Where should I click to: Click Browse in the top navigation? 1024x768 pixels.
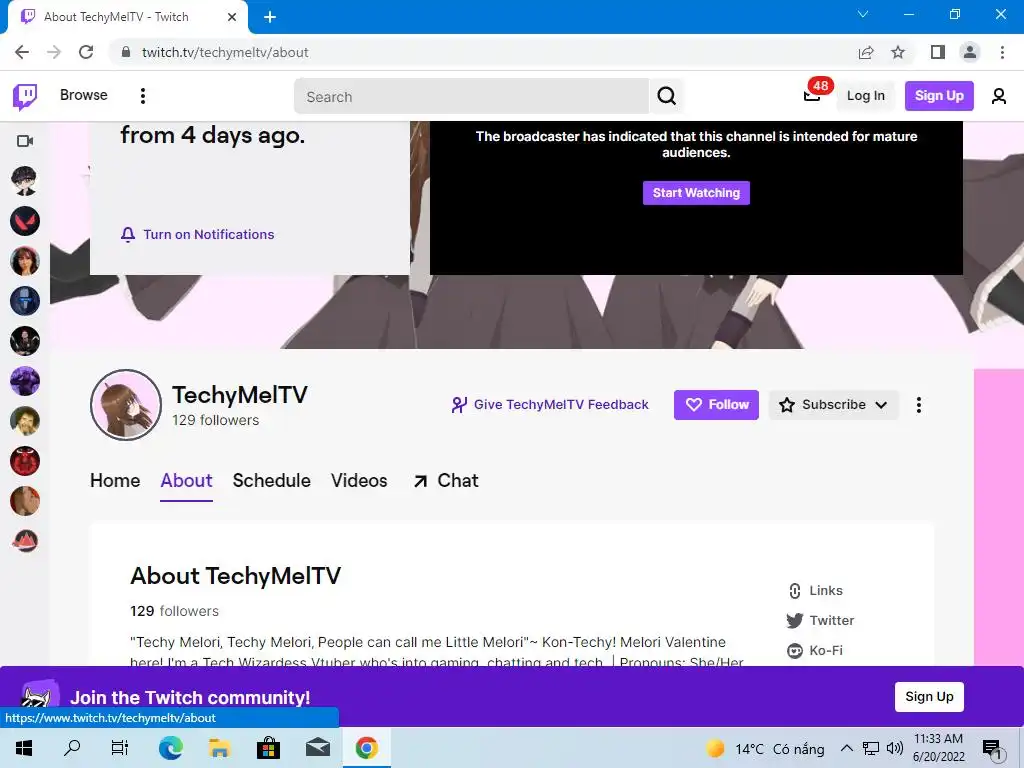[84, 95]
